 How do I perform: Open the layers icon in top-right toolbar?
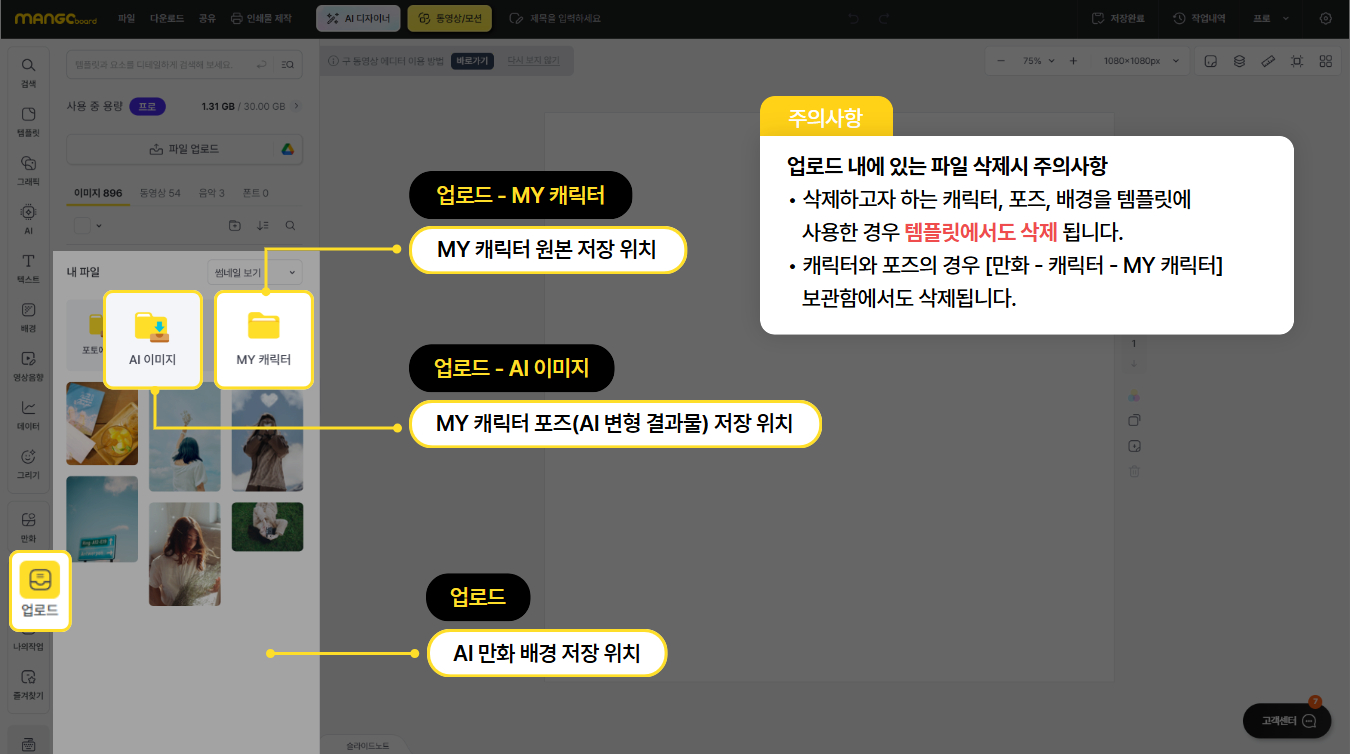pyautogui.click(x=1239, y=61)
